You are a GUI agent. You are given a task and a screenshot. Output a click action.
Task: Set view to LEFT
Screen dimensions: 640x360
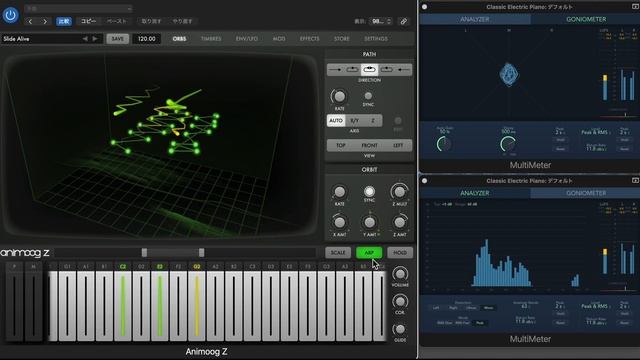[x=398, y=146]
